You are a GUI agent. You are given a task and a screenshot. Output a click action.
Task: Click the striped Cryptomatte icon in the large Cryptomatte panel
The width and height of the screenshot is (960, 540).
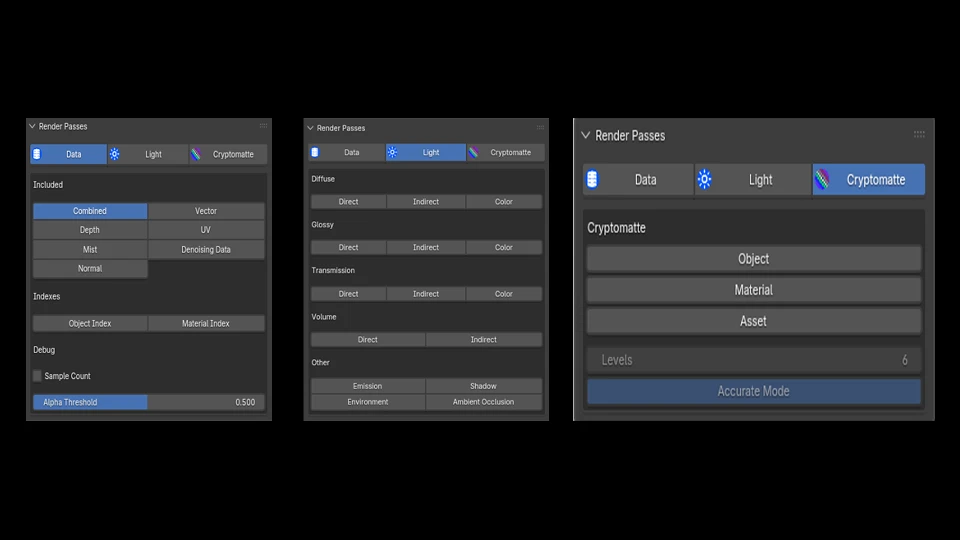click(x=822, y=179)
